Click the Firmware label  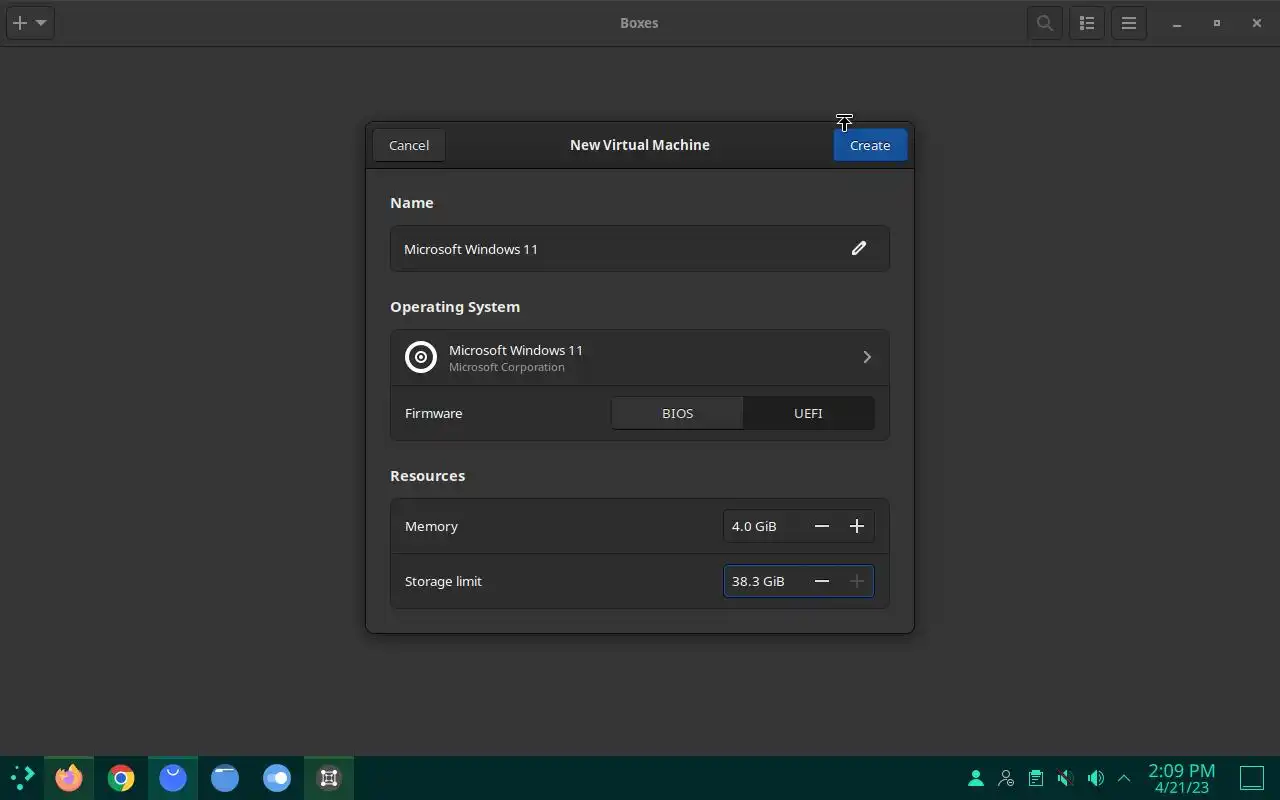click(434, 413)
